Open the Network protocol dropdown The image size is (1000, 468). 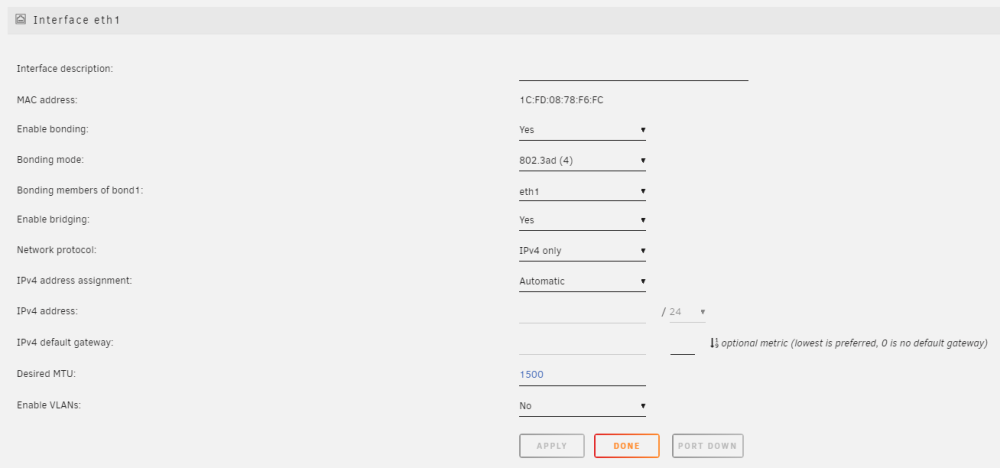(582, 251)
